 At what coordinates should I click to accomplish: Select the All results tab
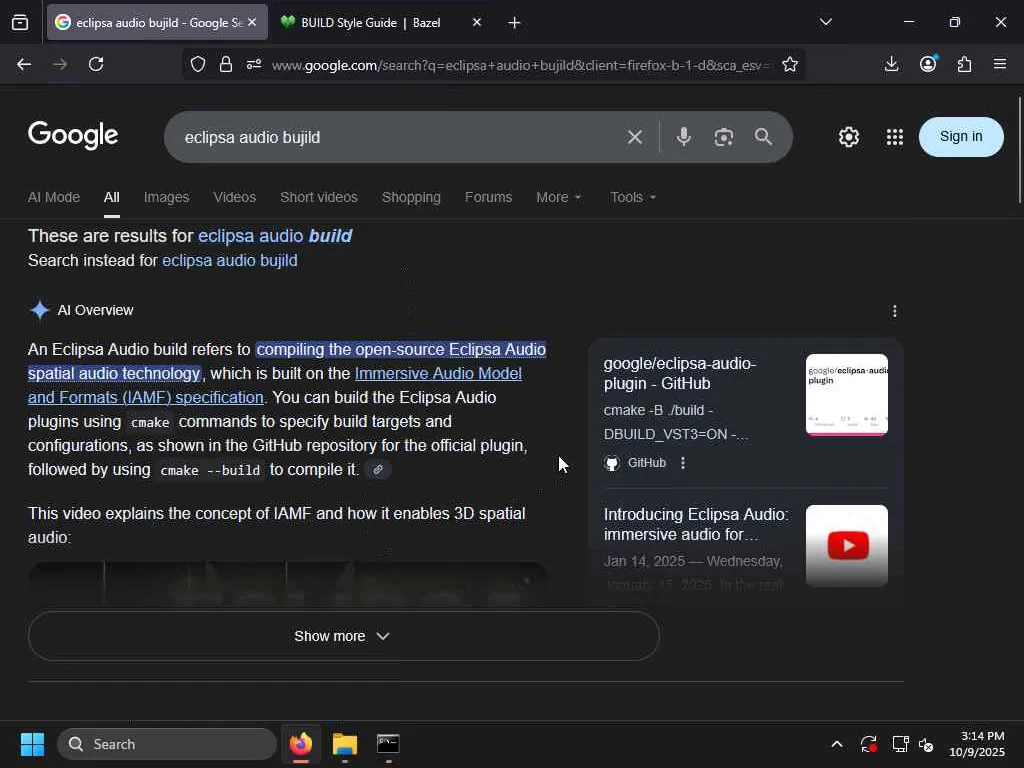(x=112, y=197)
